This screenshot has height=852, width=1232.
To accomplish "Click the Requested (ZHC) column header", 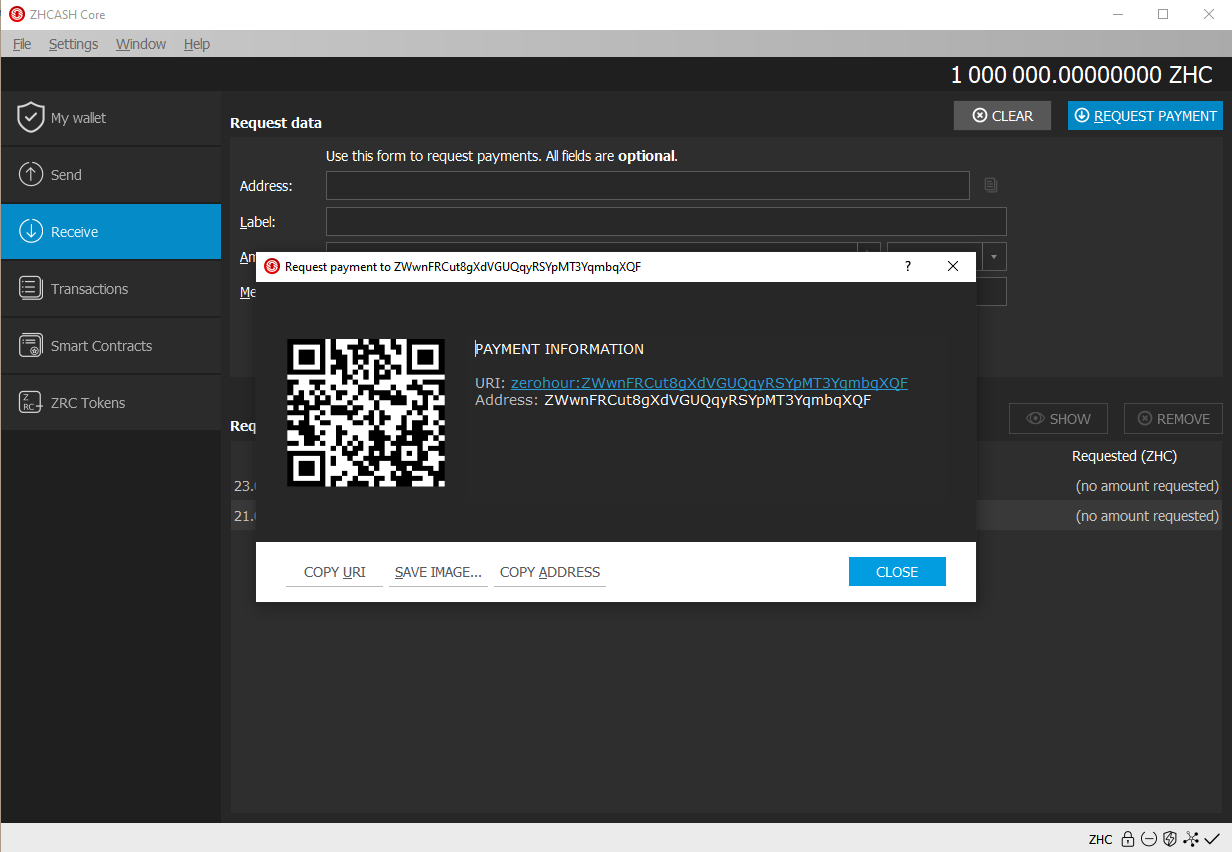I will (x=1124, y=456).
